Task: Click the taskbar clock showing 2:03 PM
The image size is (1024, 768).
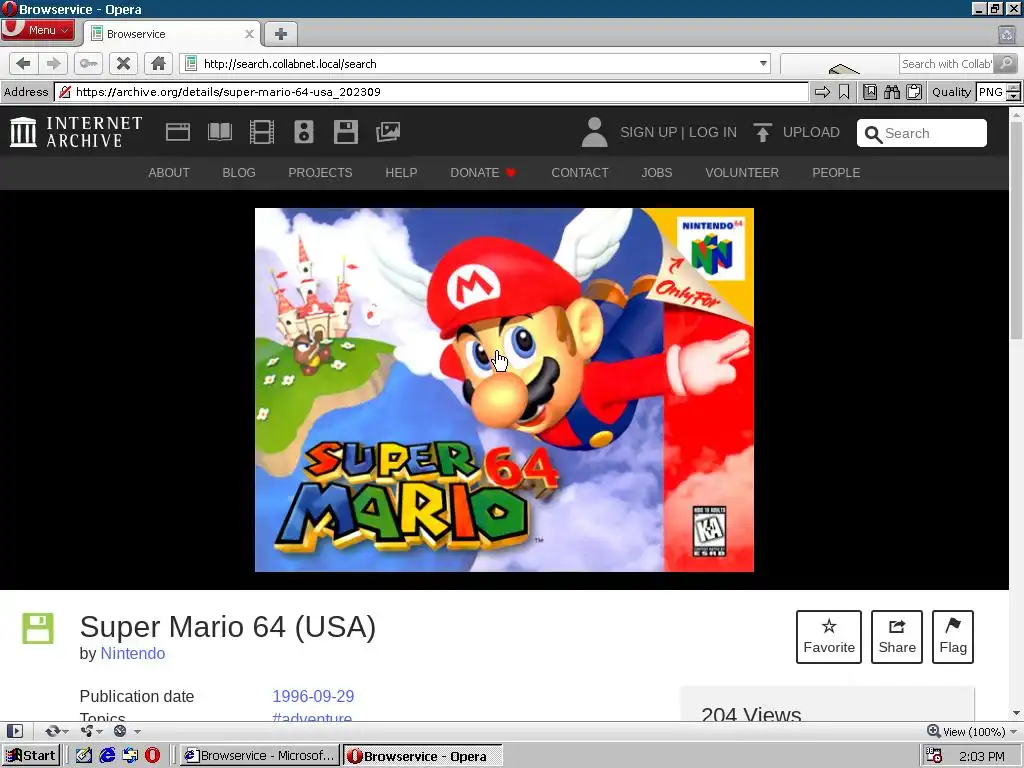Action: (x=982, y=756)
